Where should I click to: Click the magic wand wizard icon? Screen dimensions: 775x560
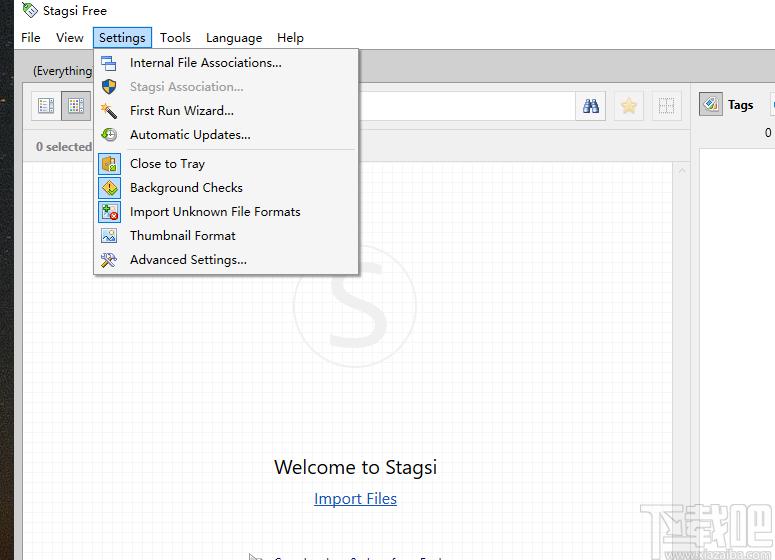(x=109, y=111)
